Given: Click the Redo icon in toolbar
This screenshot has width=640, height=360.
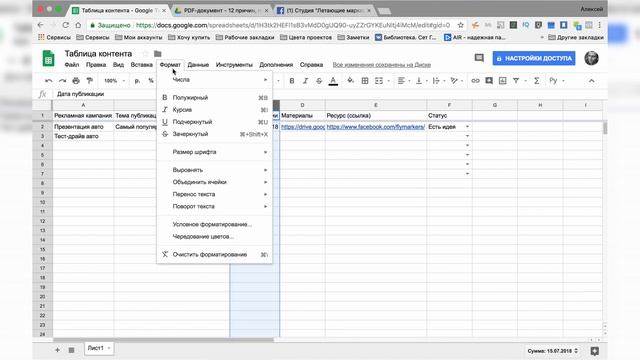Looking at the screenshot, I should [x=62, y=81].
